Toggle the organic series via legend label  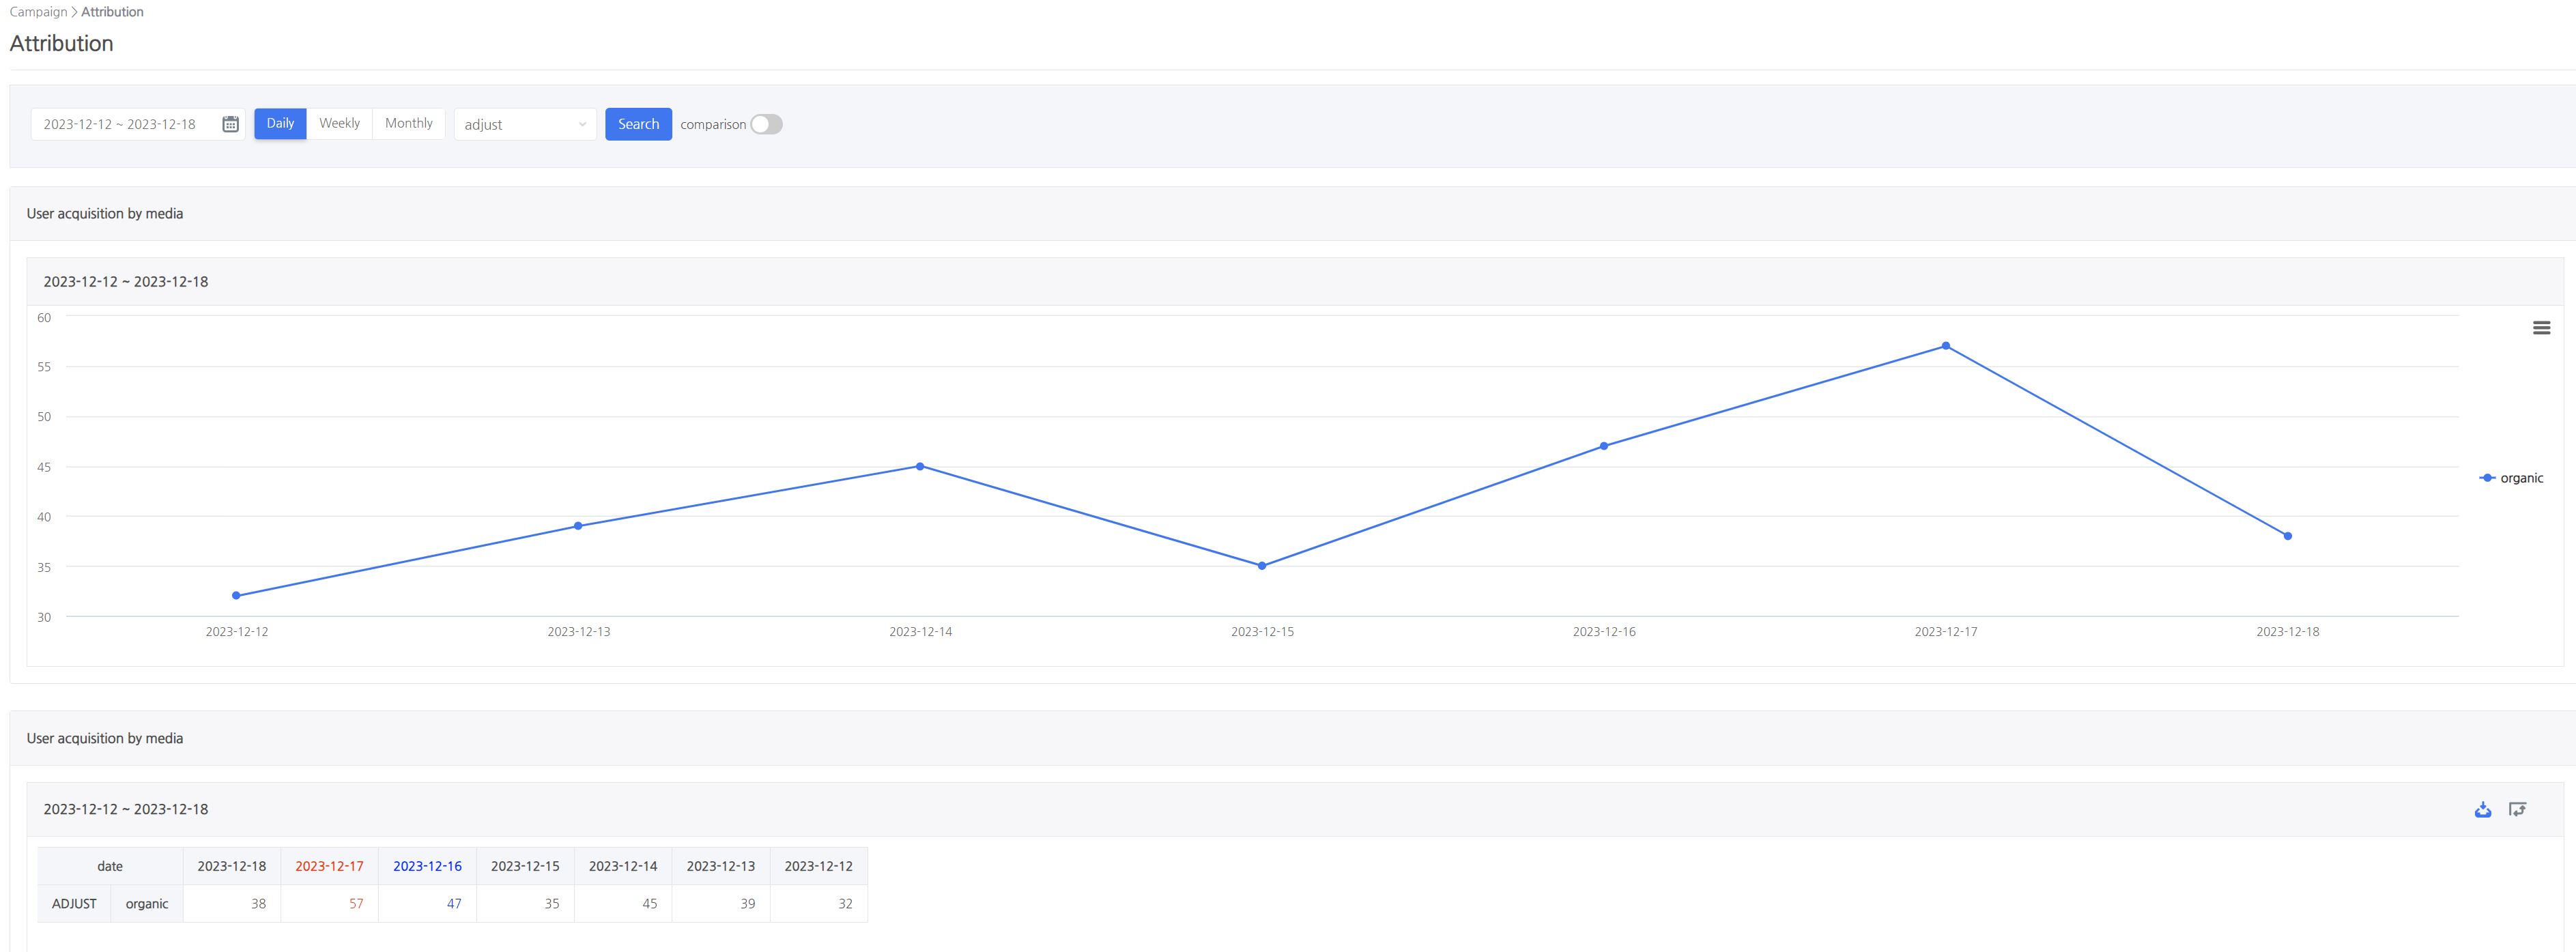click(x=2524, y=477)
